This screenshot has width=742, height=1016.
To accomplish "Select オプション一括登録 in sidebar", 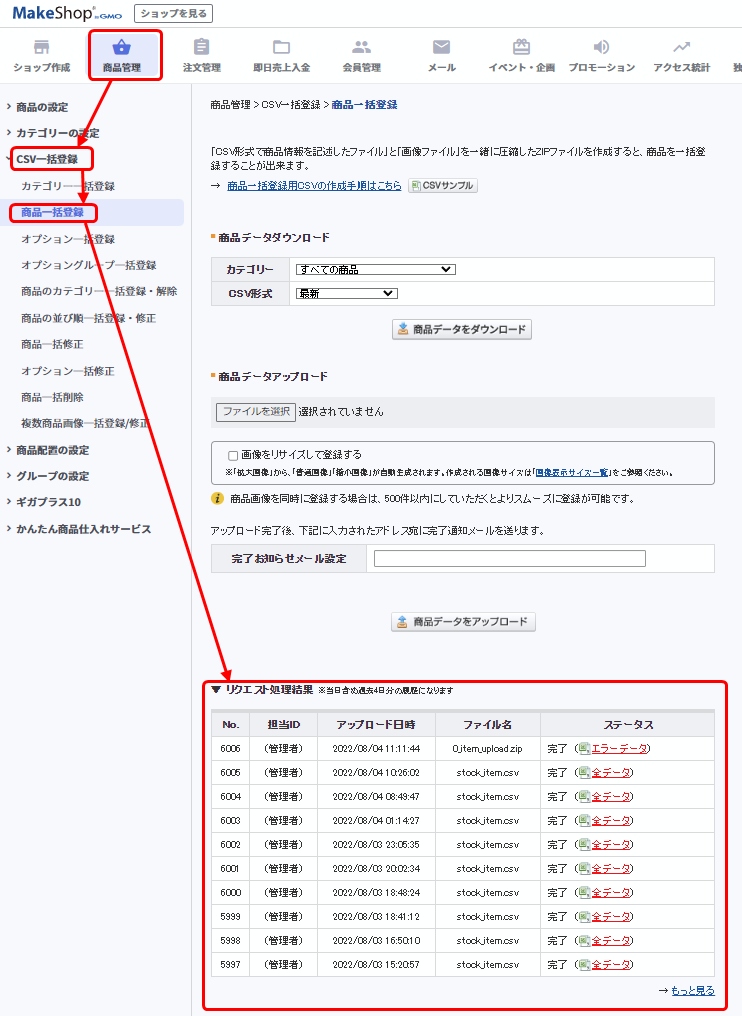I will click(68, 239).
